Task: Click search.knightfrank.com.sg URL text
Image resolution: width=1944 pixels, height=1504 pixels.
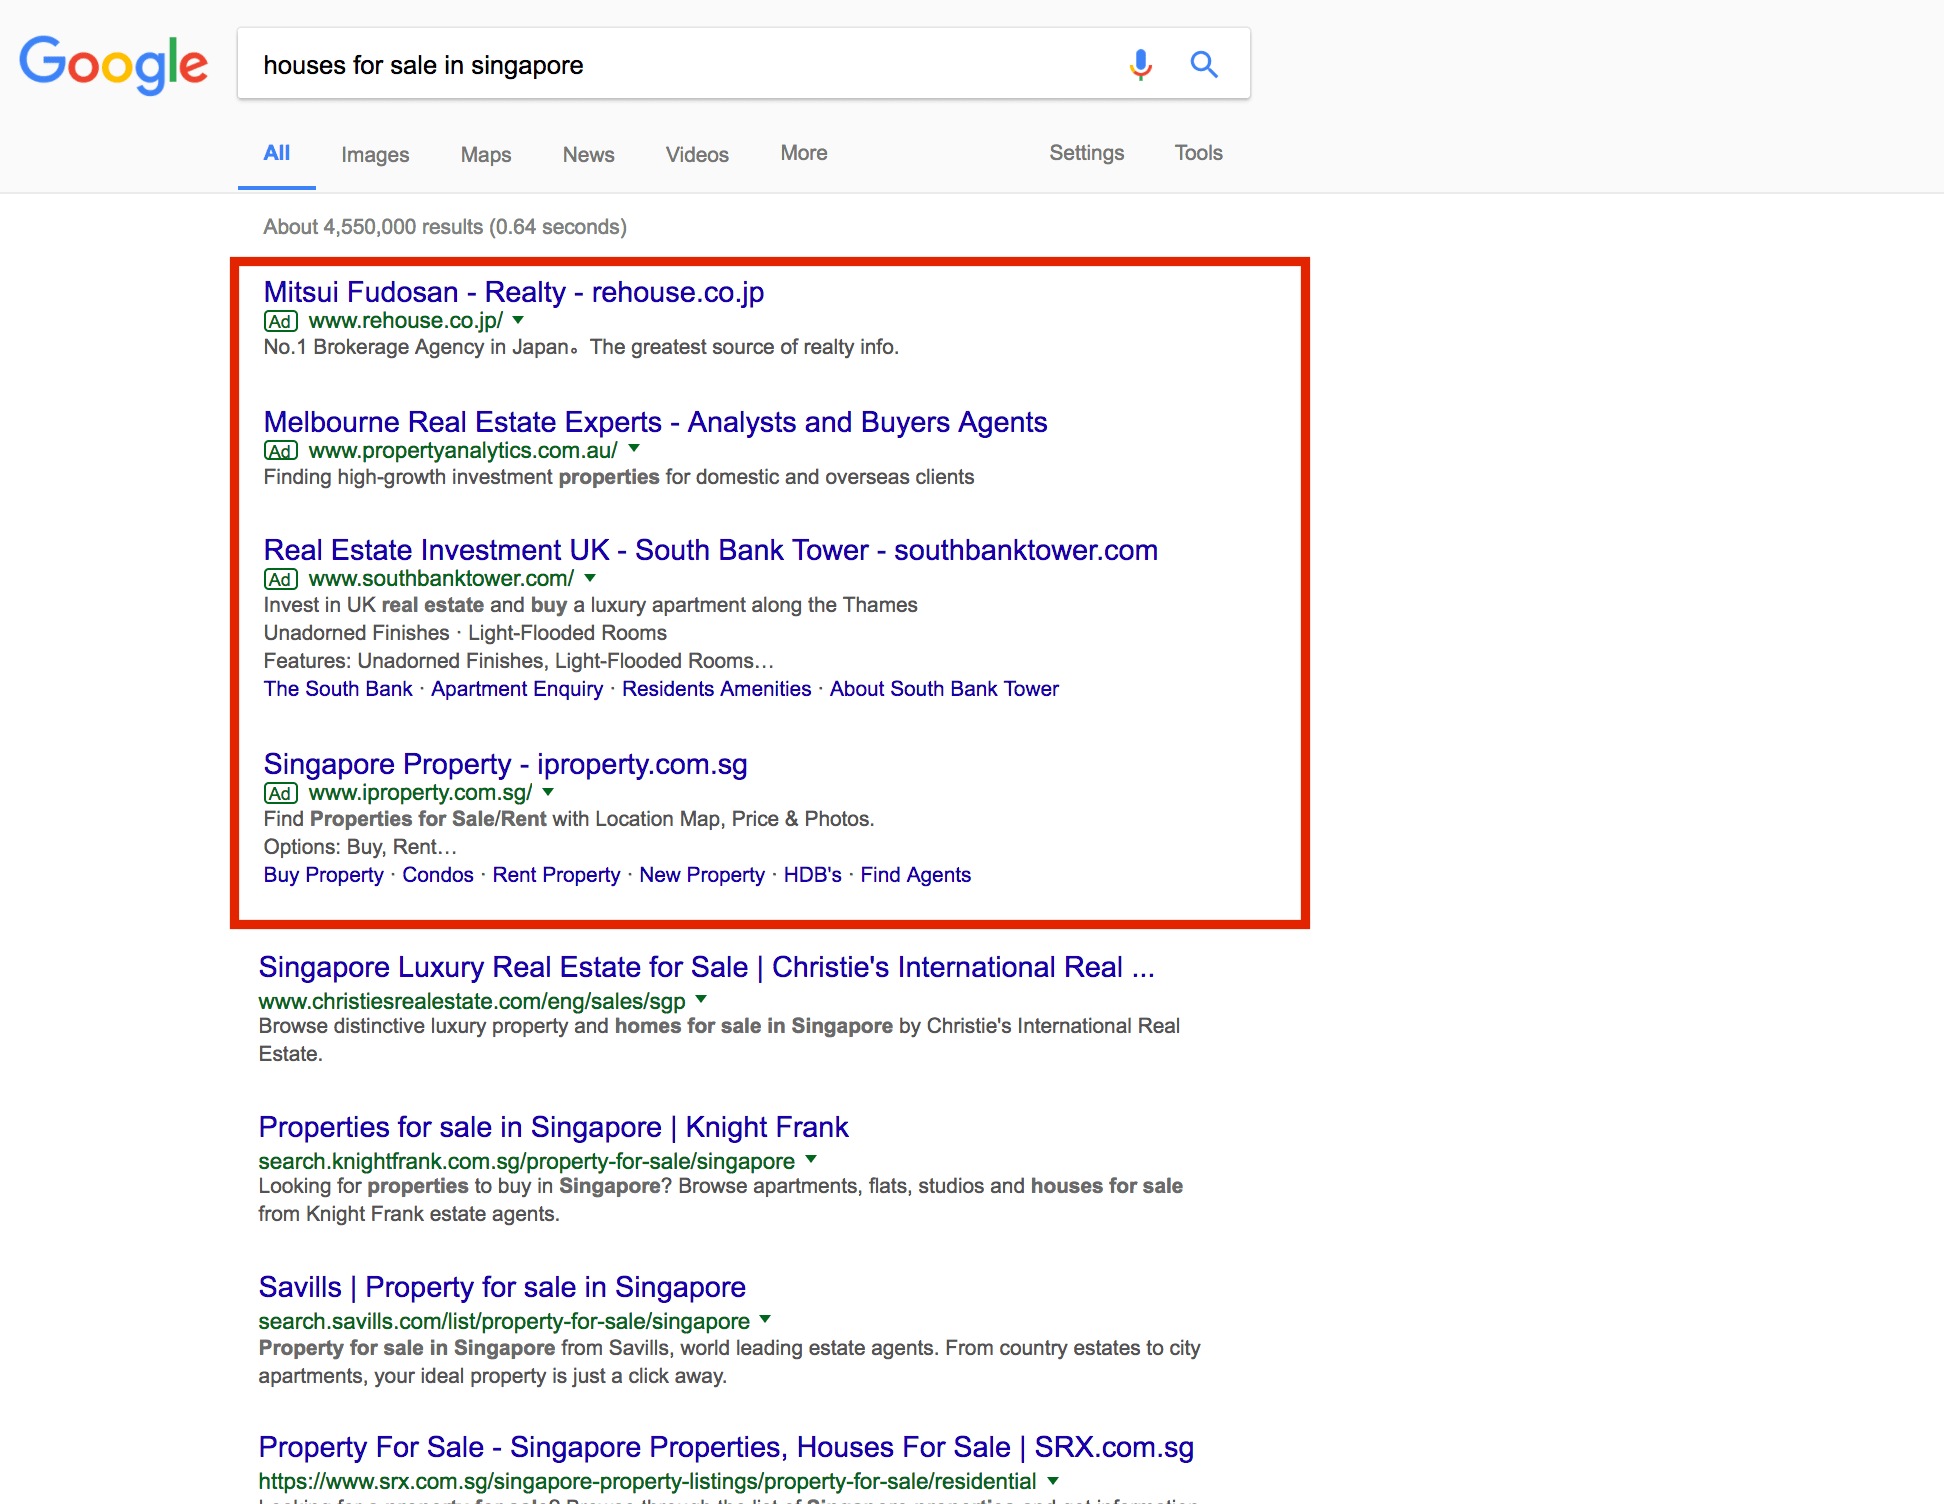Action: click(527, 1161)
